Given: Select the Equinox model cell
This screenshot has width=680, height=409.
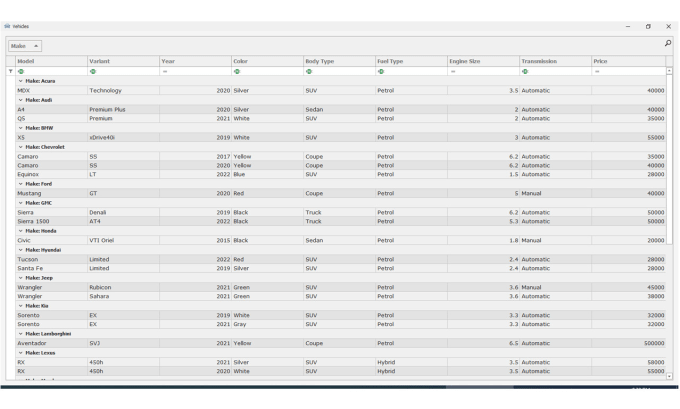Looking at the screenshot, I should pyautogui.click(x=51, y=174).
